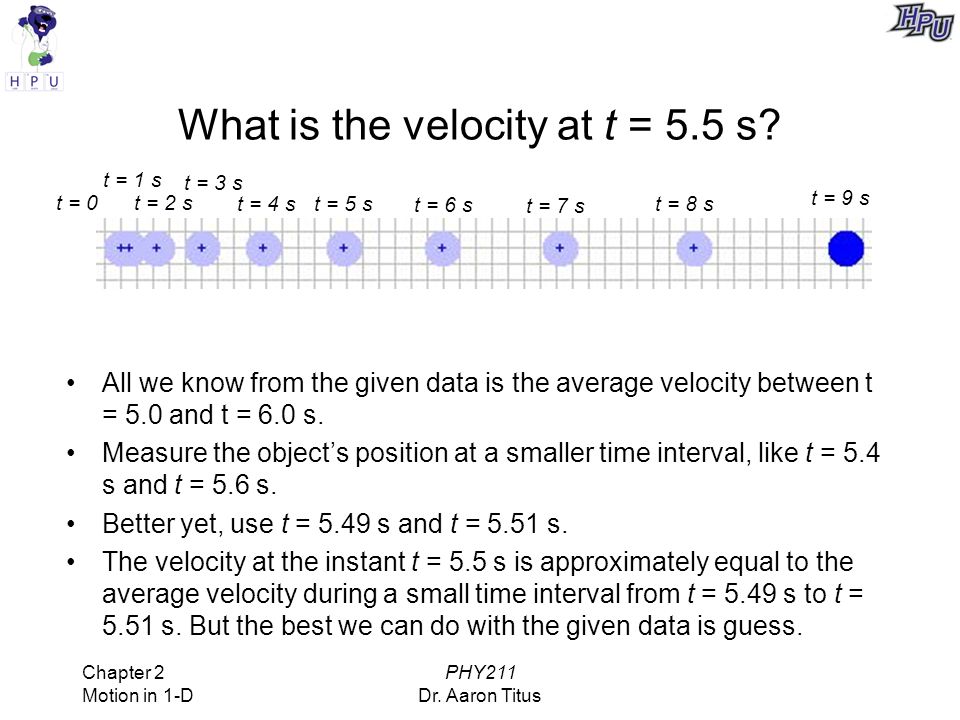
Task: Click the ball marker under t = 8 s
Action: pos(694,249)
